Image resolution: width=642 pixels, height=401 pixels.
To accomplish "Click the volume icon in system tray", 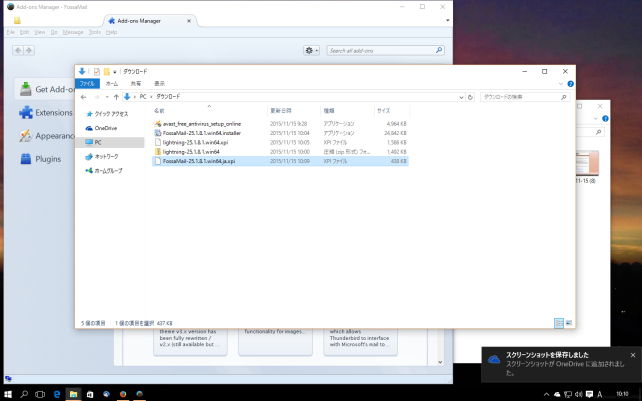I will (579, 394).
